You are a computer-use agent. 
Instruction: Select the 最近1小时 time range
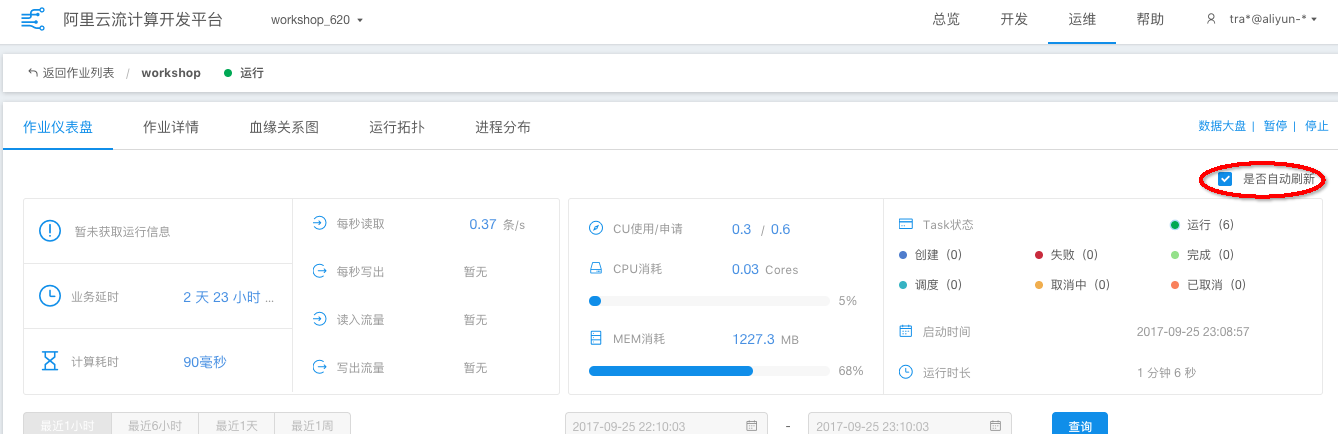pos(67,424)
